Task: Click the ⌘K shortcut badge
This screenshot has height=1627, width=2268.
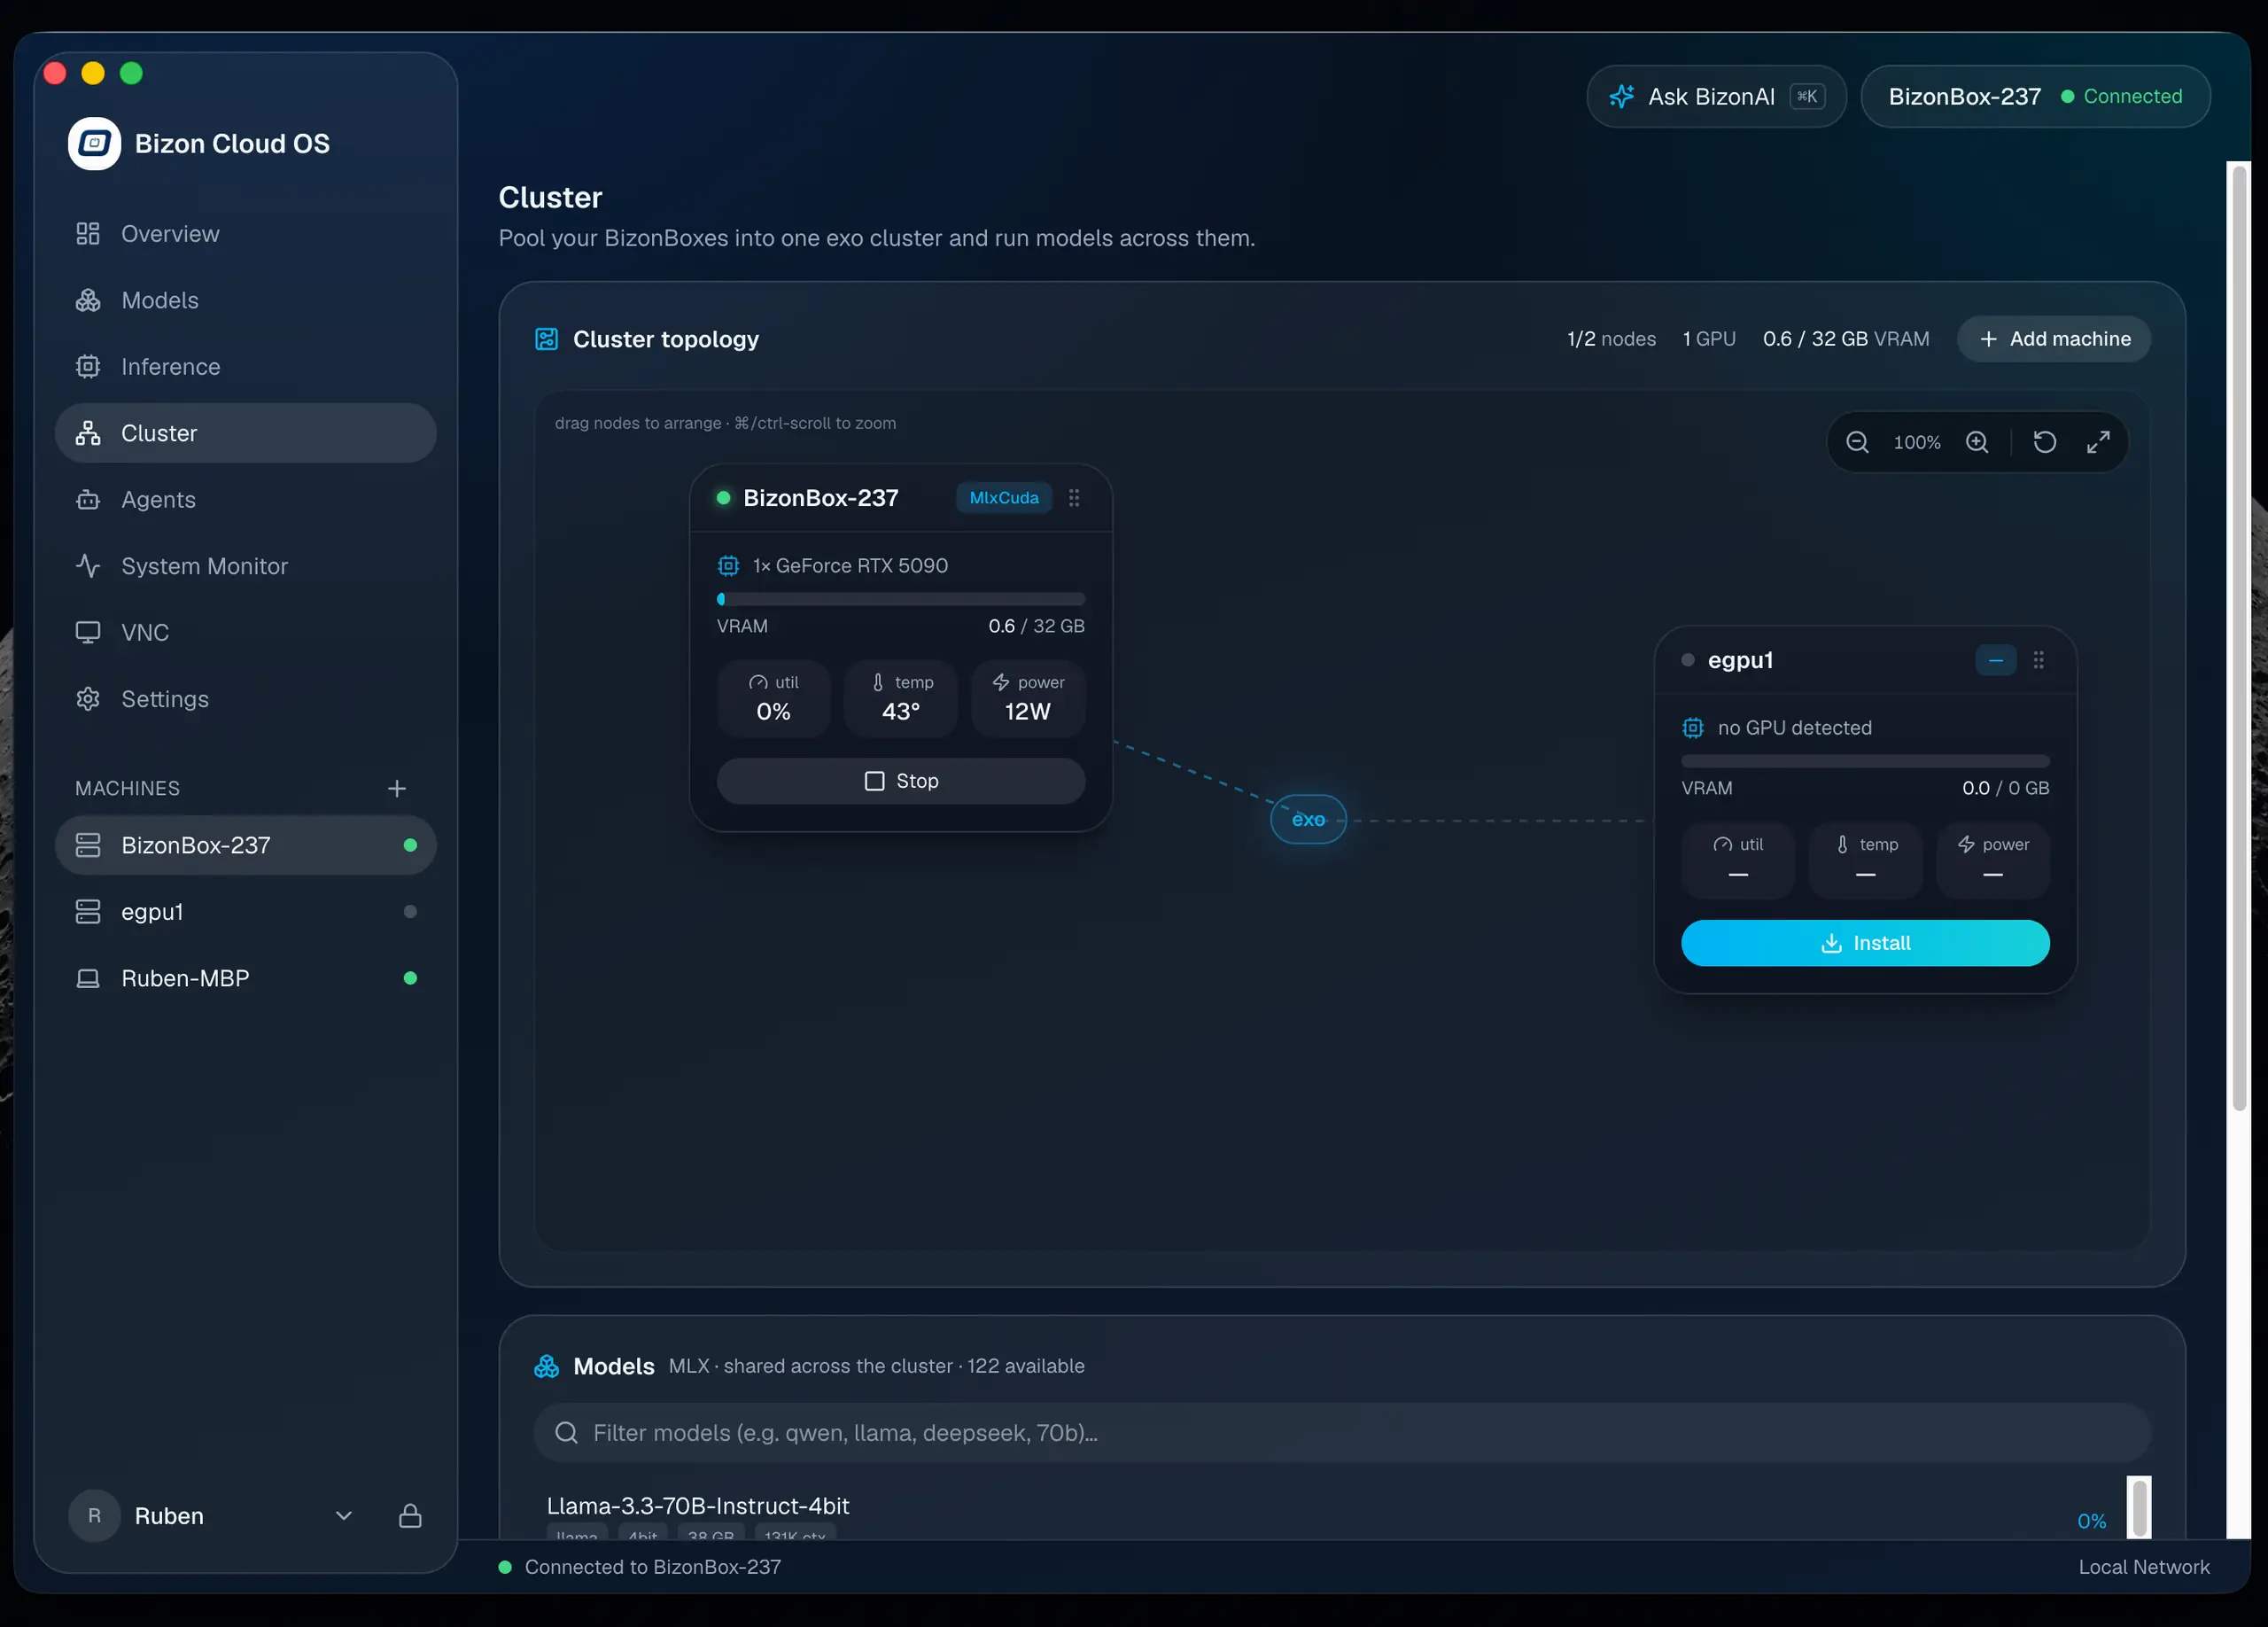Action: point(1806,97)
